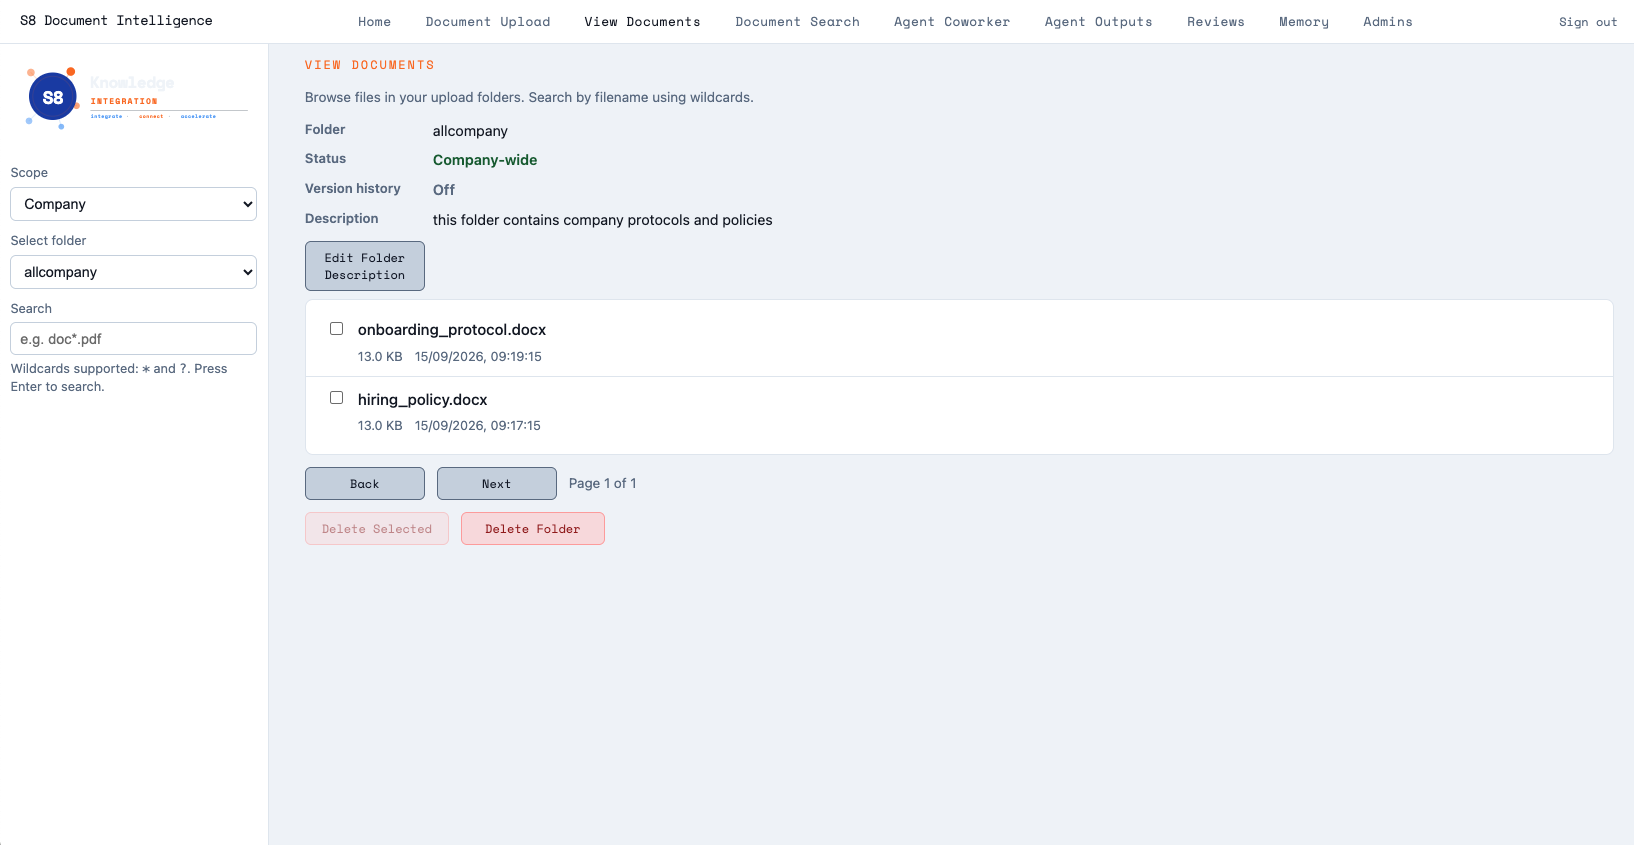Viewport: 1634px width, 845px height.
Task: Click the timestamp 15/09/2026, 09:17:15
Action: click(478, 426)
